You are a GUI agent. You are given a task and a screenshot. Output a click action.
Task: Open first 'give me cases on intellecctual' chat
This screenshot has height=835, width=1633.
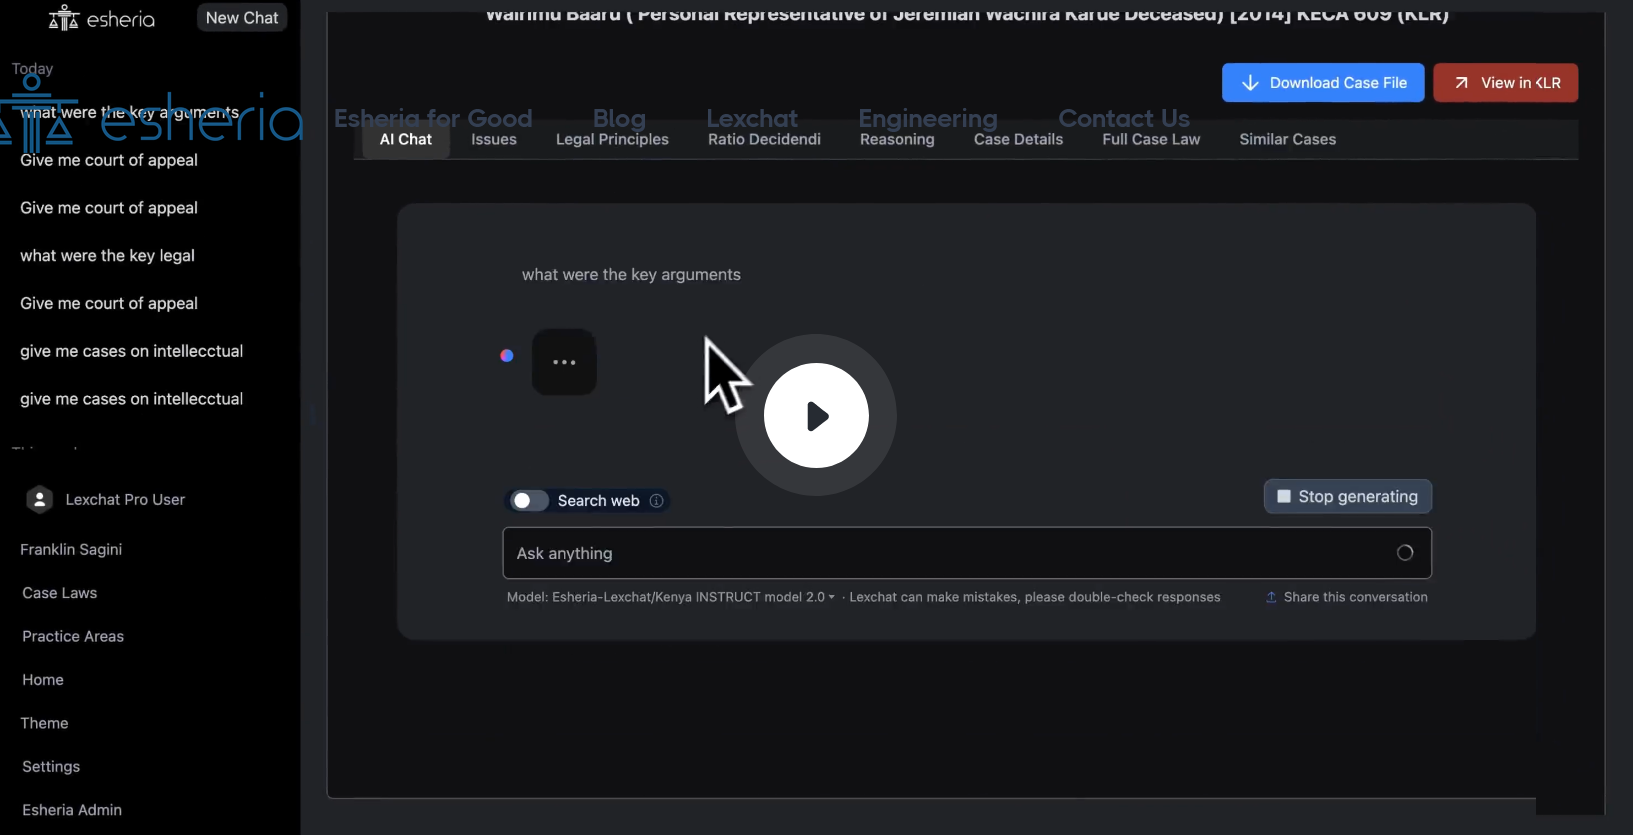(132, 352)
